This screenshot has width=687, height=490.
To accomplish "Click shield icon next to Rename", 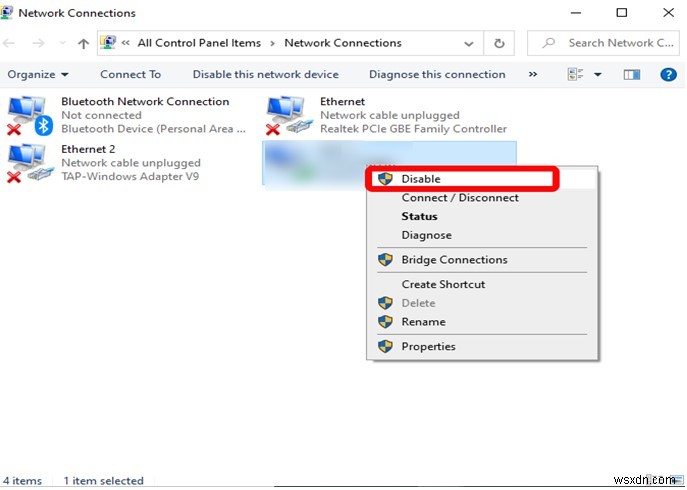I will tap(385, 322).
